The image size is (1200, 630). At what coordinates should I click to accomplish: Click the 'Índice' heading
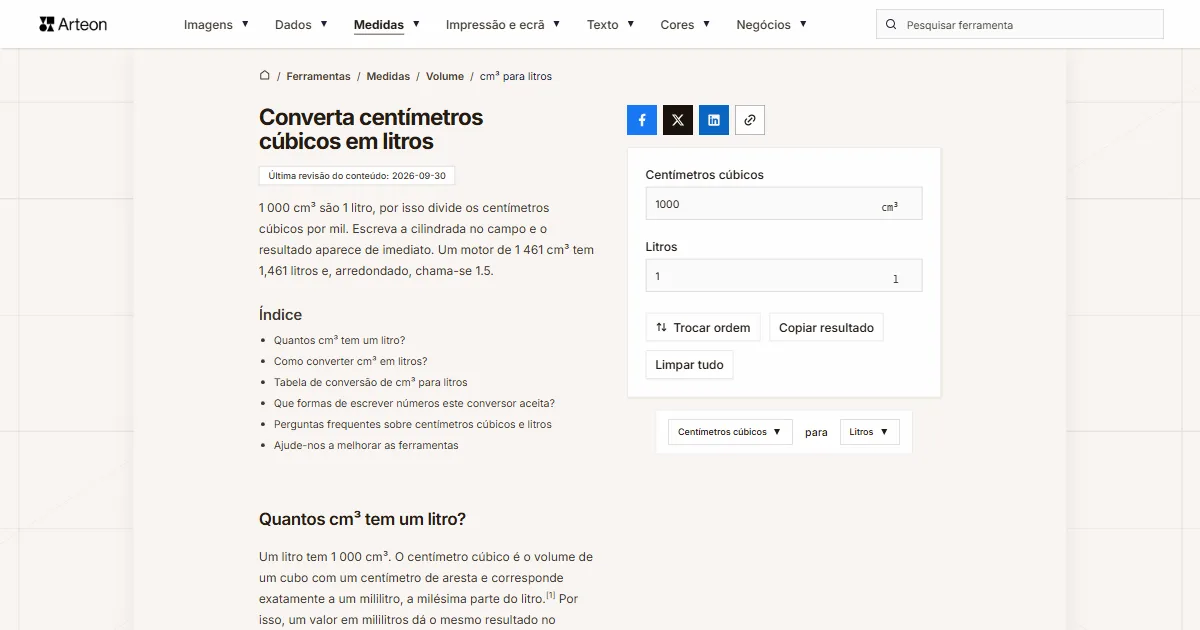[280, 314]
